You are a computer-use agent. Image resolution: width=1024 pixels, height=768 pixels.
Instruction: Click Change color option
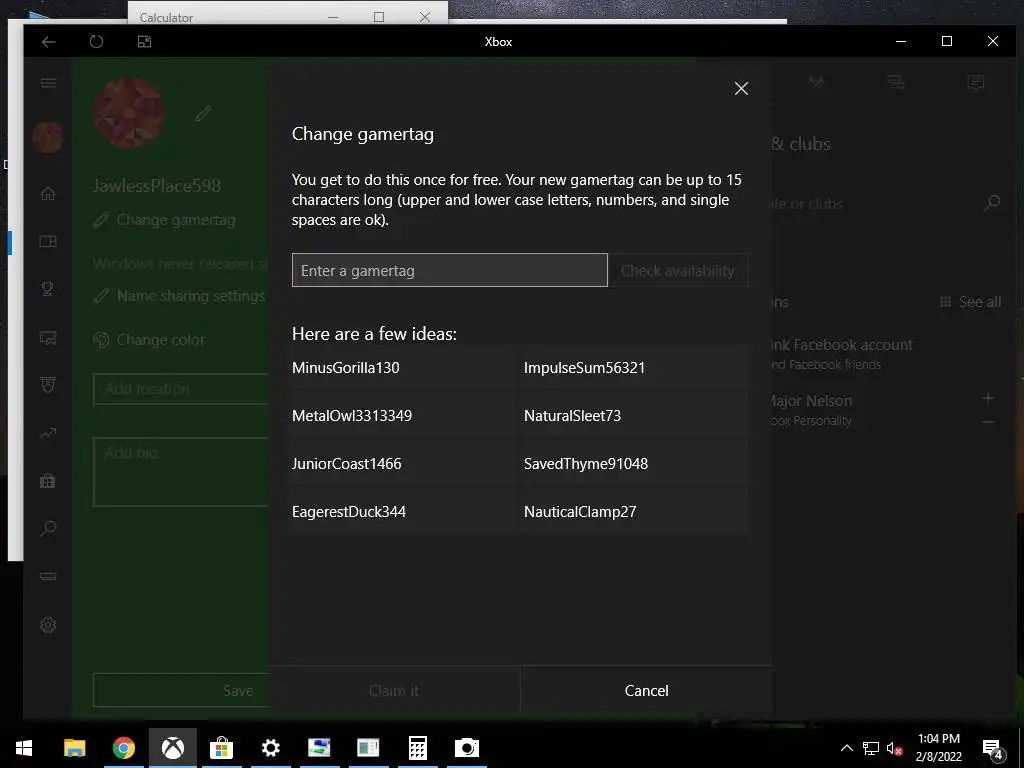149,340
